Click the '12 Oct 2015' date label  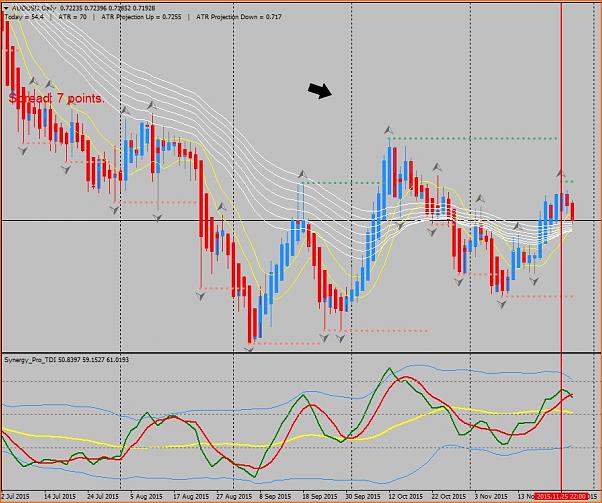tap(405, 496)
